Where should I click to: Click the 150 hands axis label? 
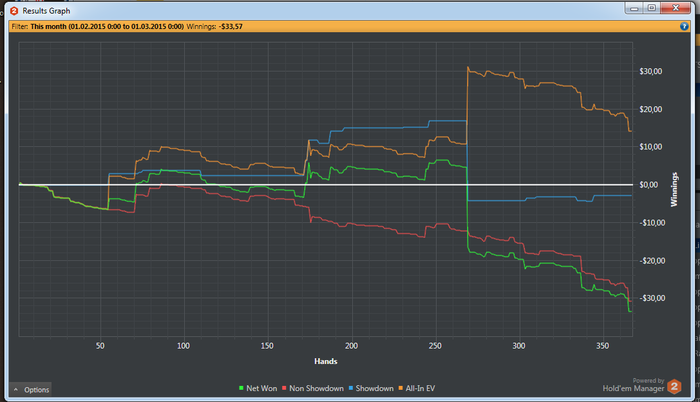(267, 346)
